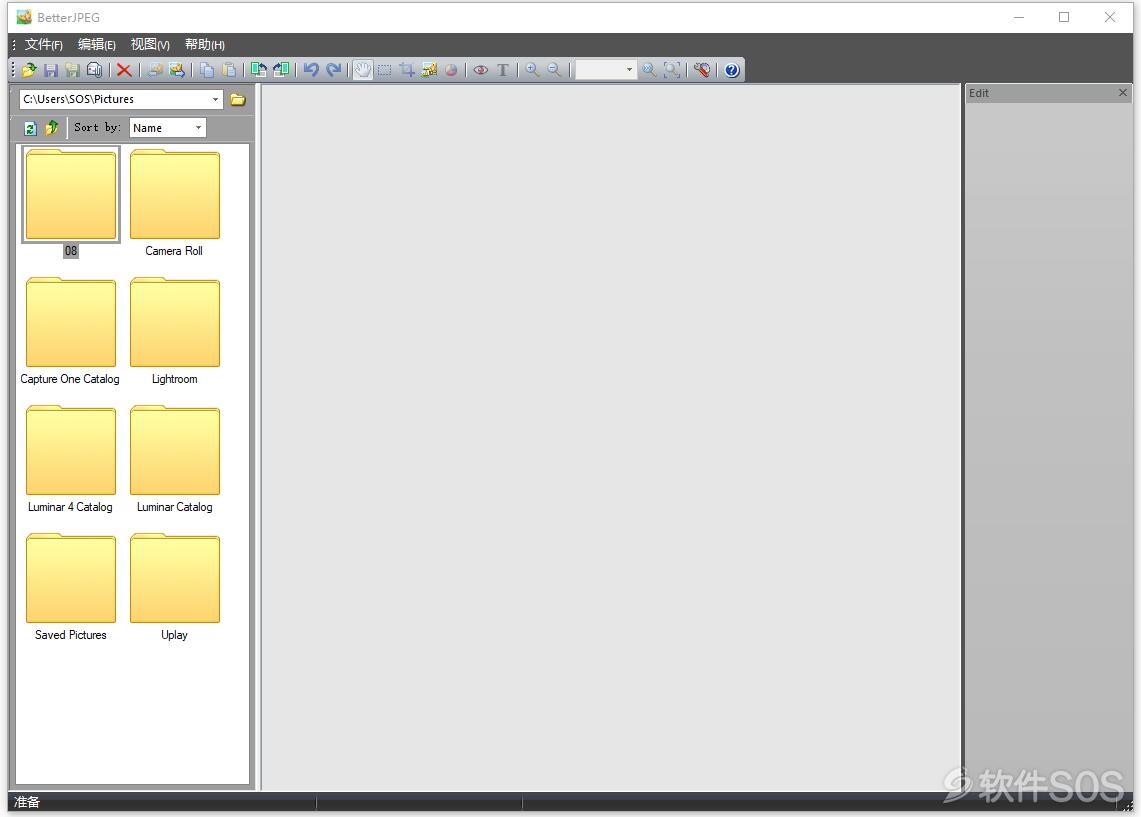
Task: Click the browse folder icon beside path
Action: pos(238,100)
